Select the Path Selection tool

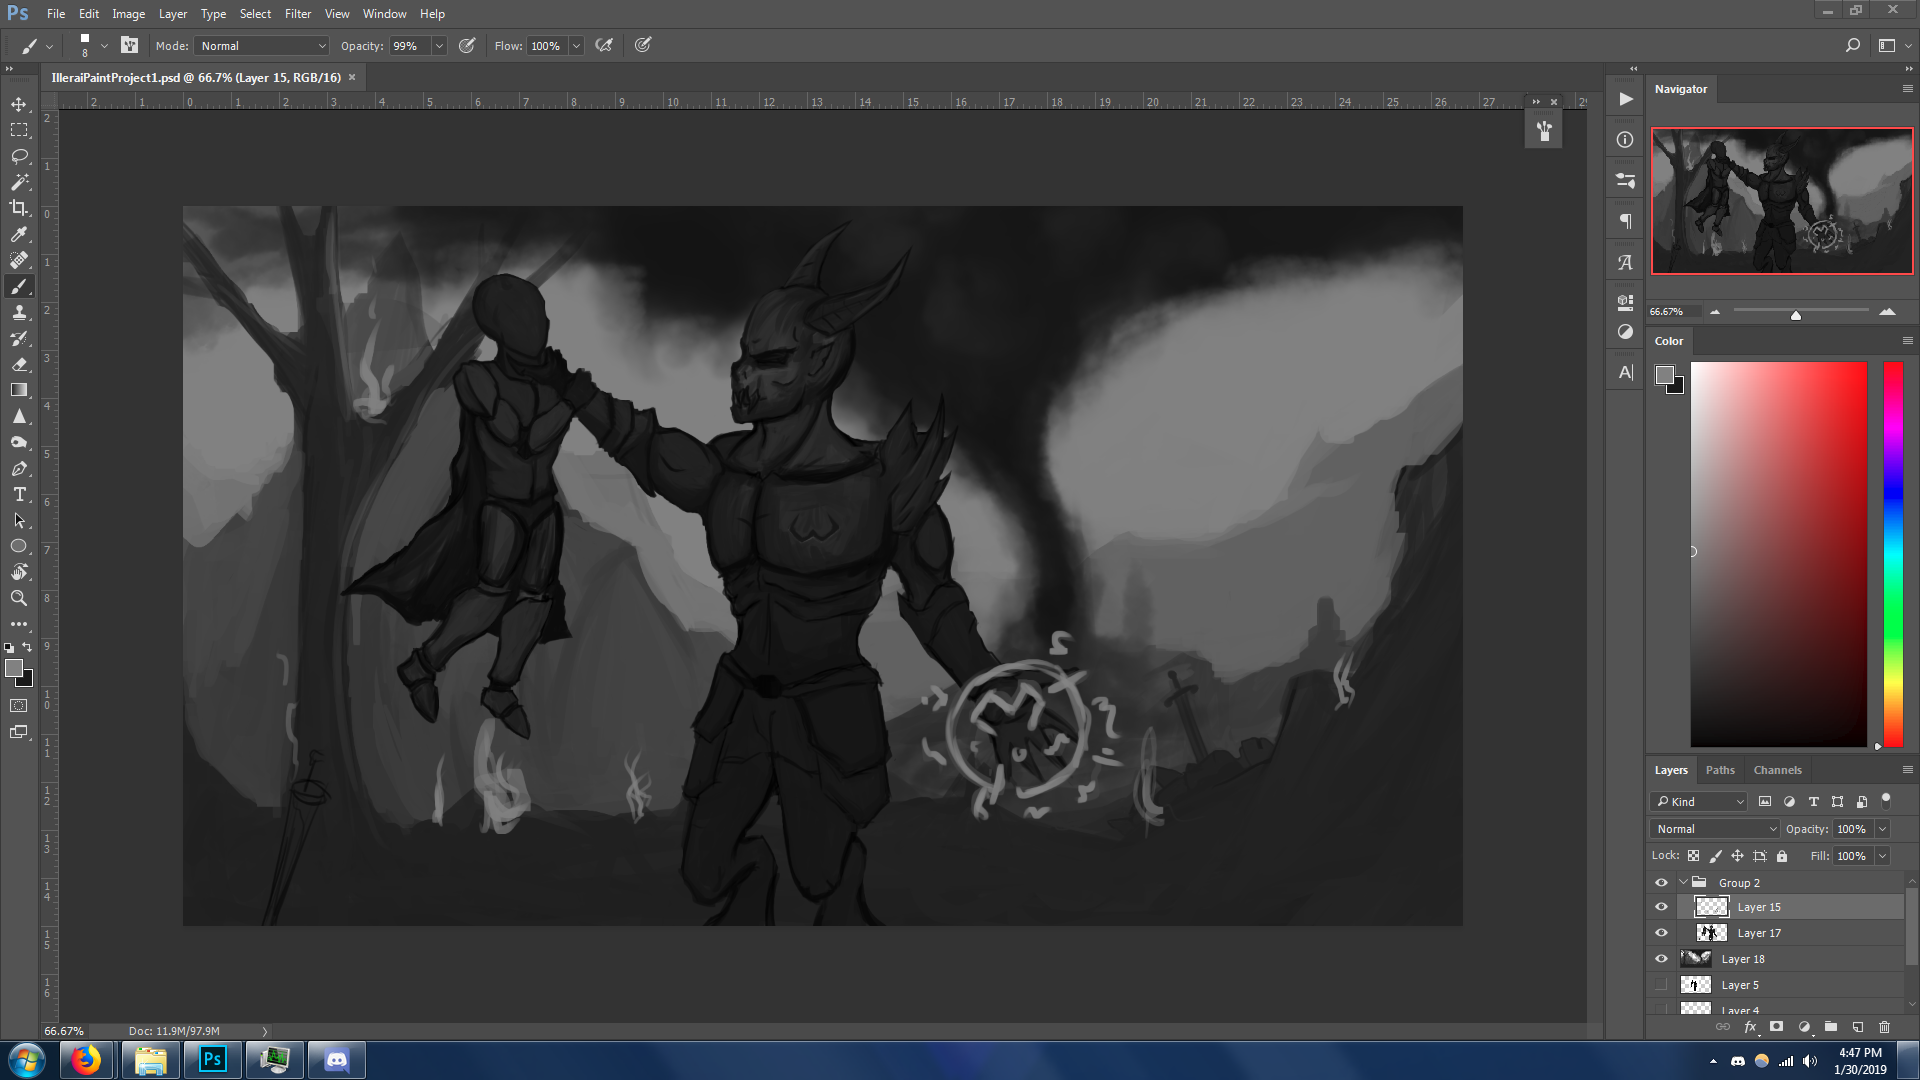tap(19, 520)
